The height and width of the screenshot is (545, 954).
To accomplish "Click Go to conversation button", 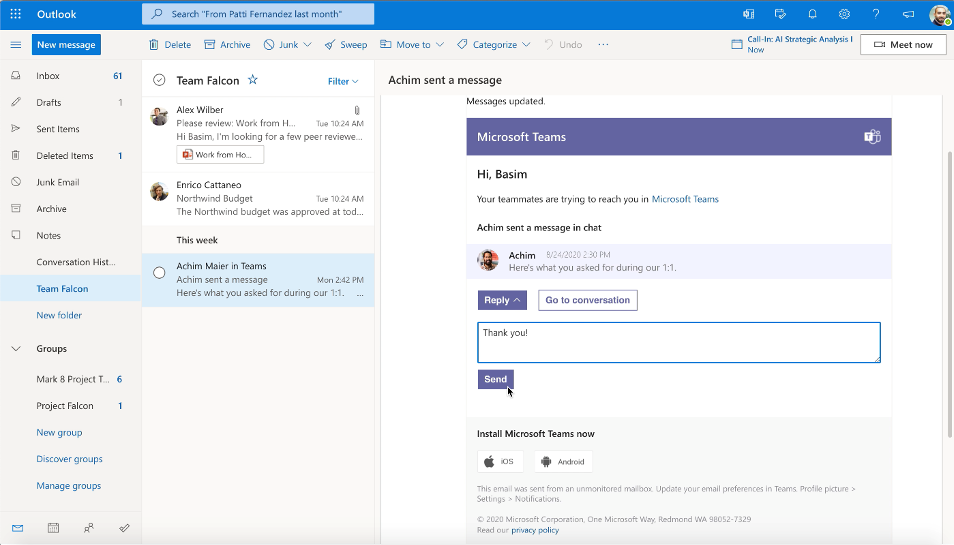I will click(x=588, y=300).
